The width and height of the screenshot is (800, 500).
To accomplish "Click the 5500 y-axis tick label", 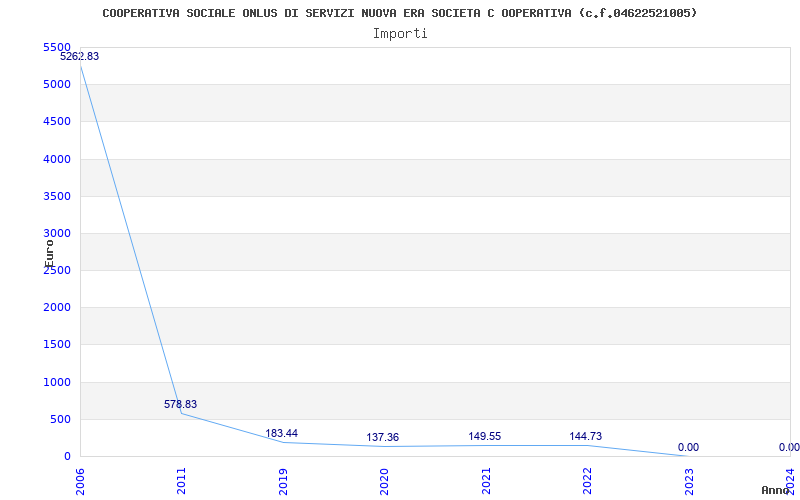I will [x=57, y=47].
